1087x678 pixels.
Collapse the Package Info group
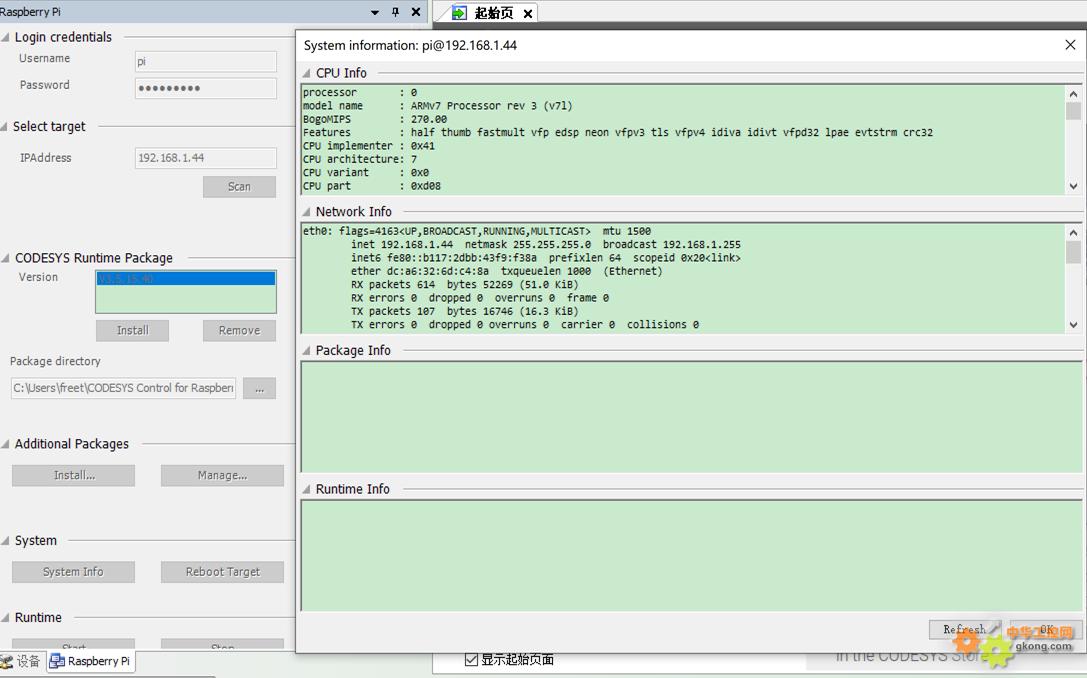coord(306,351)
